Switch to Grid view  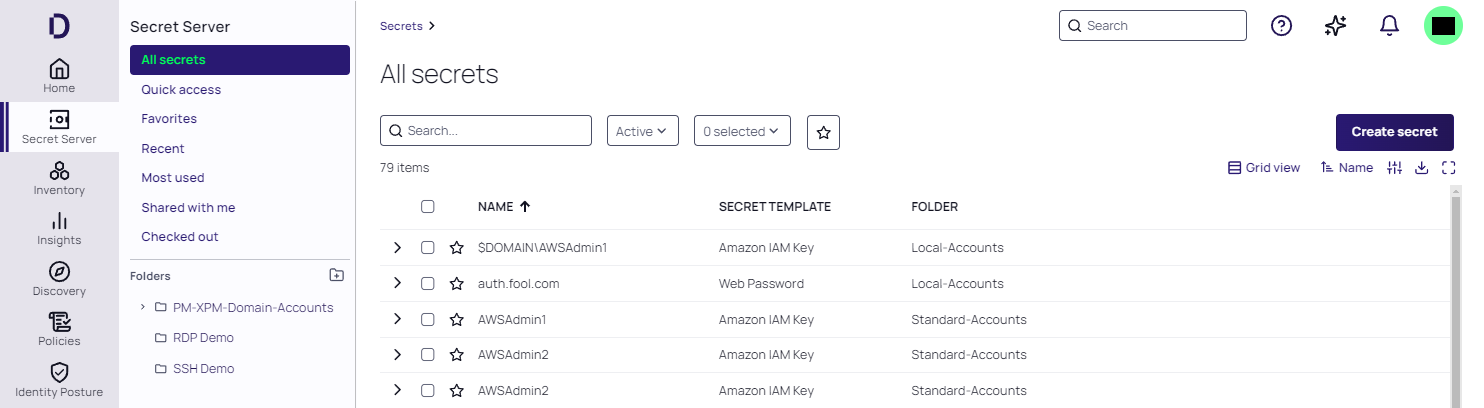click(1264, 168)
